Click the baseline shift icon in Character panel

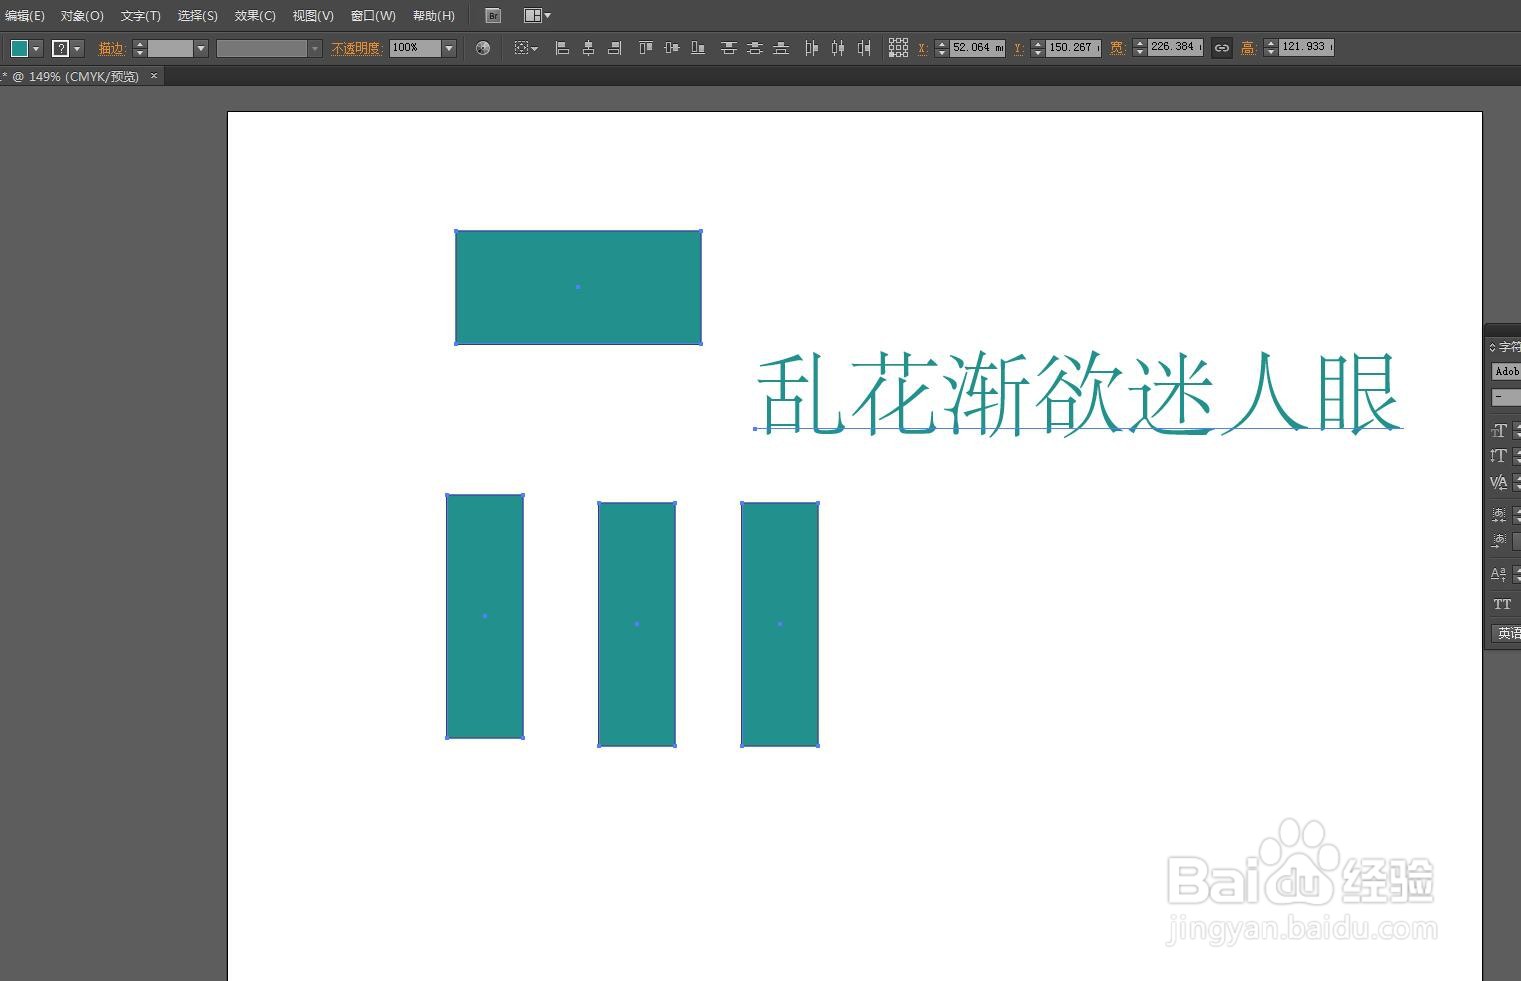pos(1499,574)
